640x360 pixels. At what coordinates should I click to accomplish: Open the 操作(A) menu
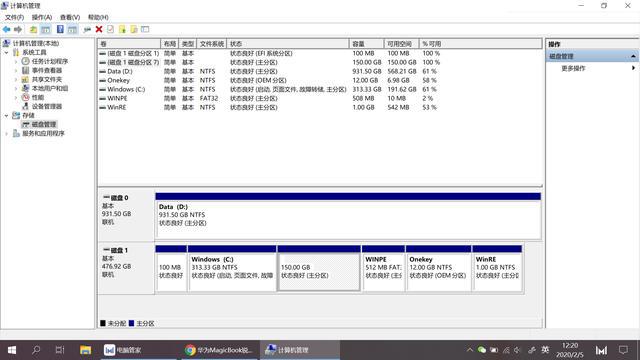[42, 17]
